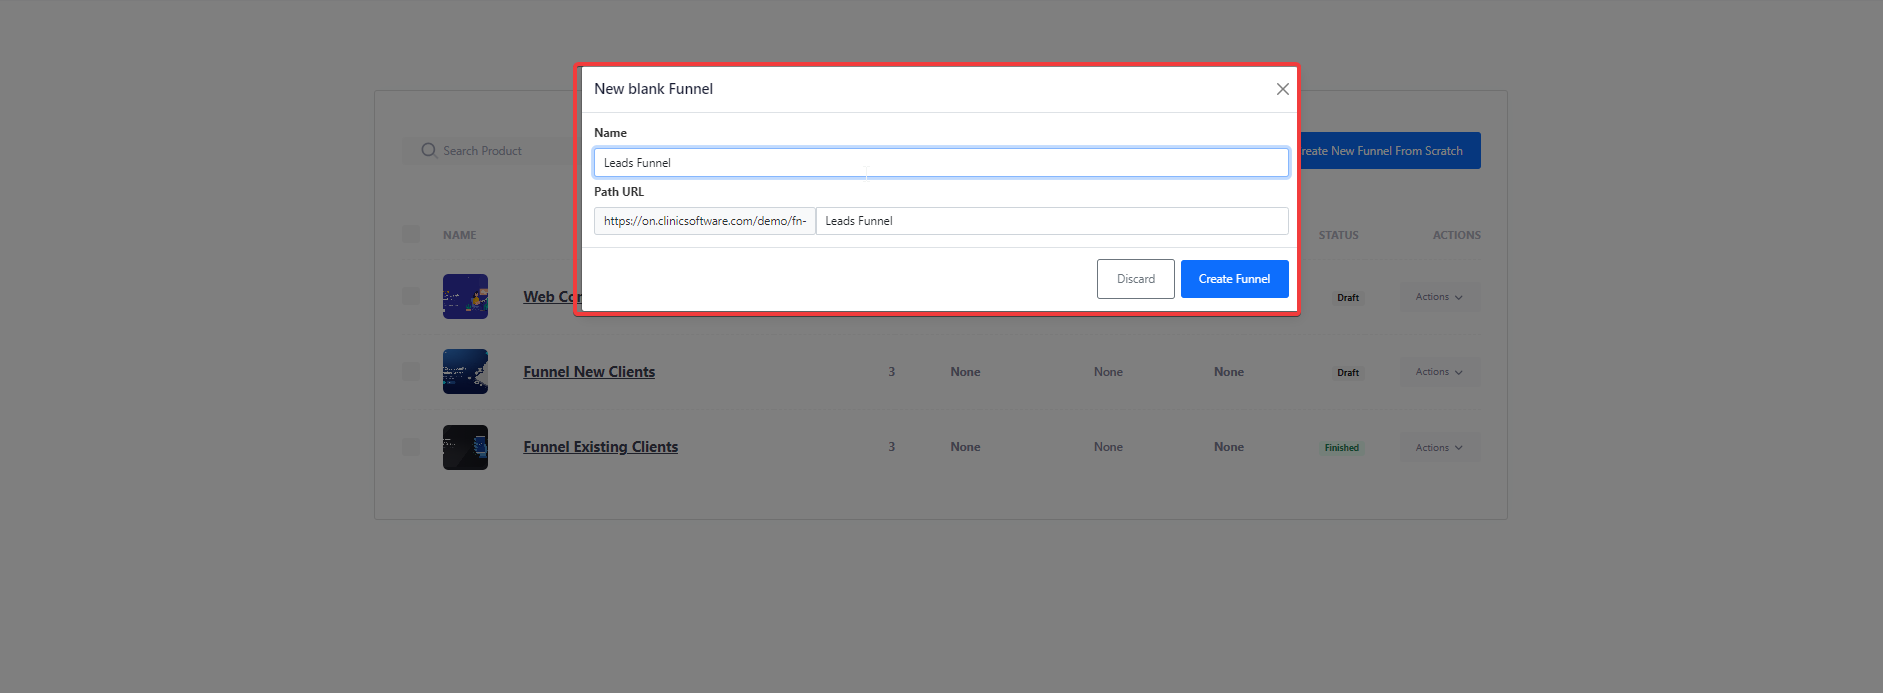1883x693 pixels.
Task: Open Funnel Existing Clients thumbnail image
Action: pyautogui.click(x=465, y=447)
